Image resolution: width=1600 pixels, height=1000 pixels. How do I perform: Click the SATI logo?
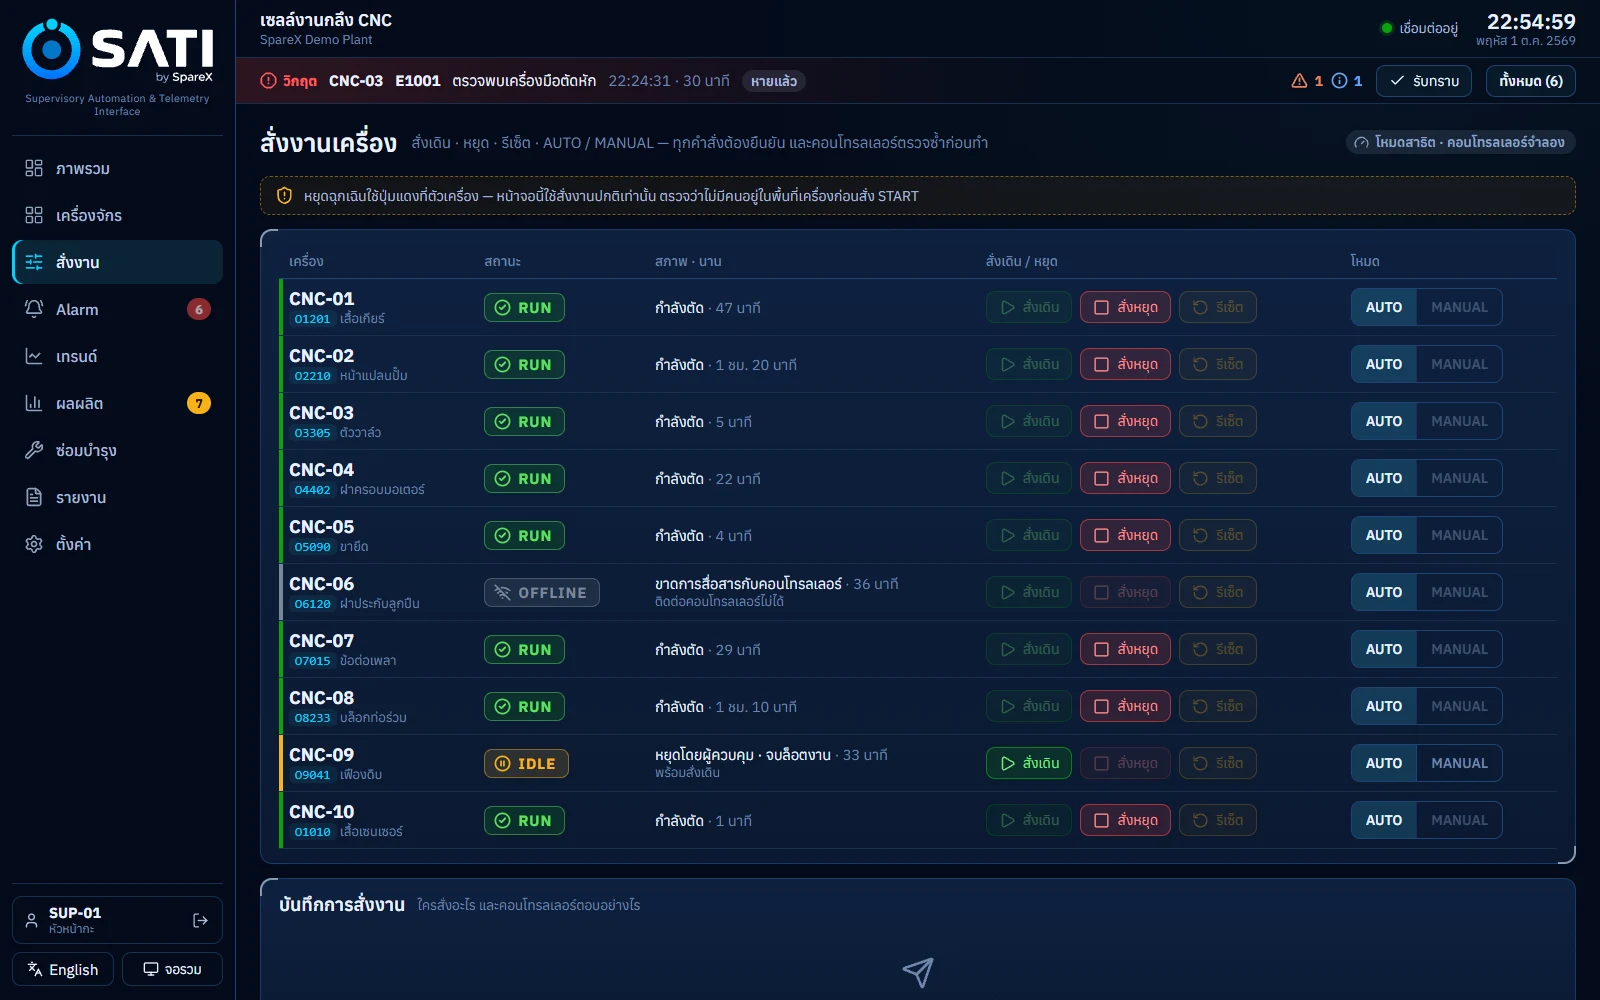(x=118, y=49)
